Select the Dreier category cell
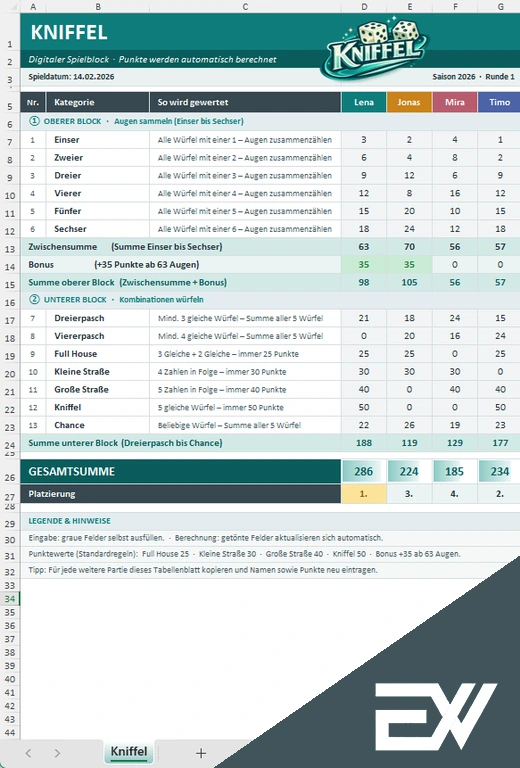 point(98,175)
